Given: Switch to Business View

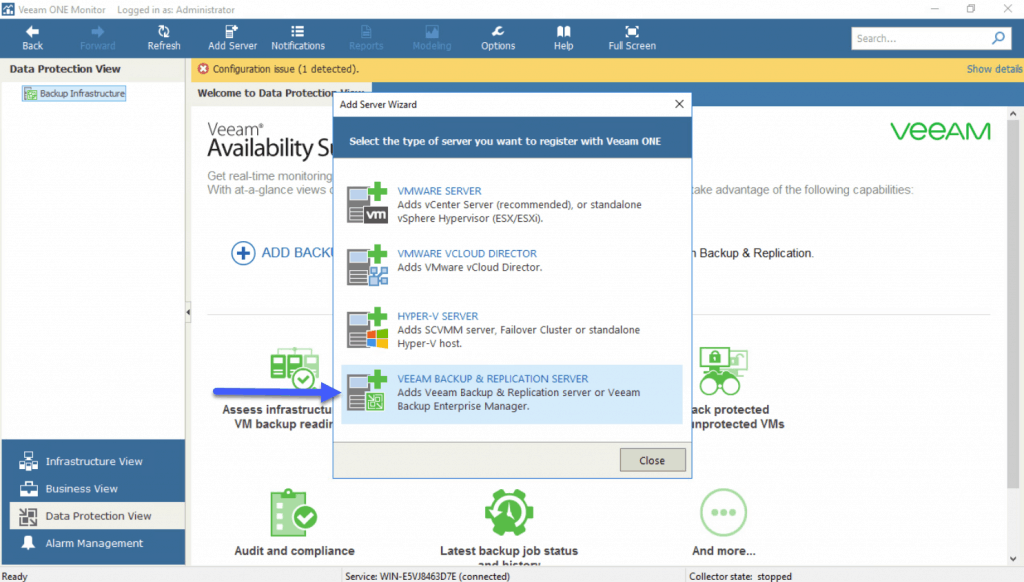Looking at the screenshot, I should 81,489.
